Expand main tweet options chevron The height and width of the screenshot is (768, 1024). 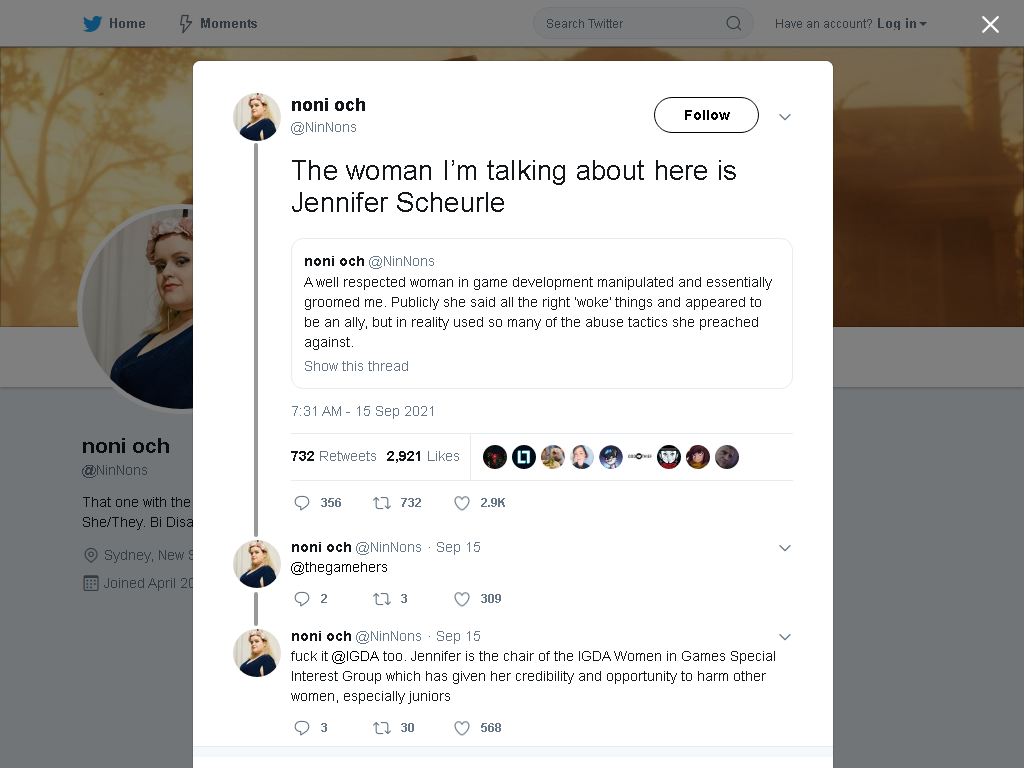point(785,117)
